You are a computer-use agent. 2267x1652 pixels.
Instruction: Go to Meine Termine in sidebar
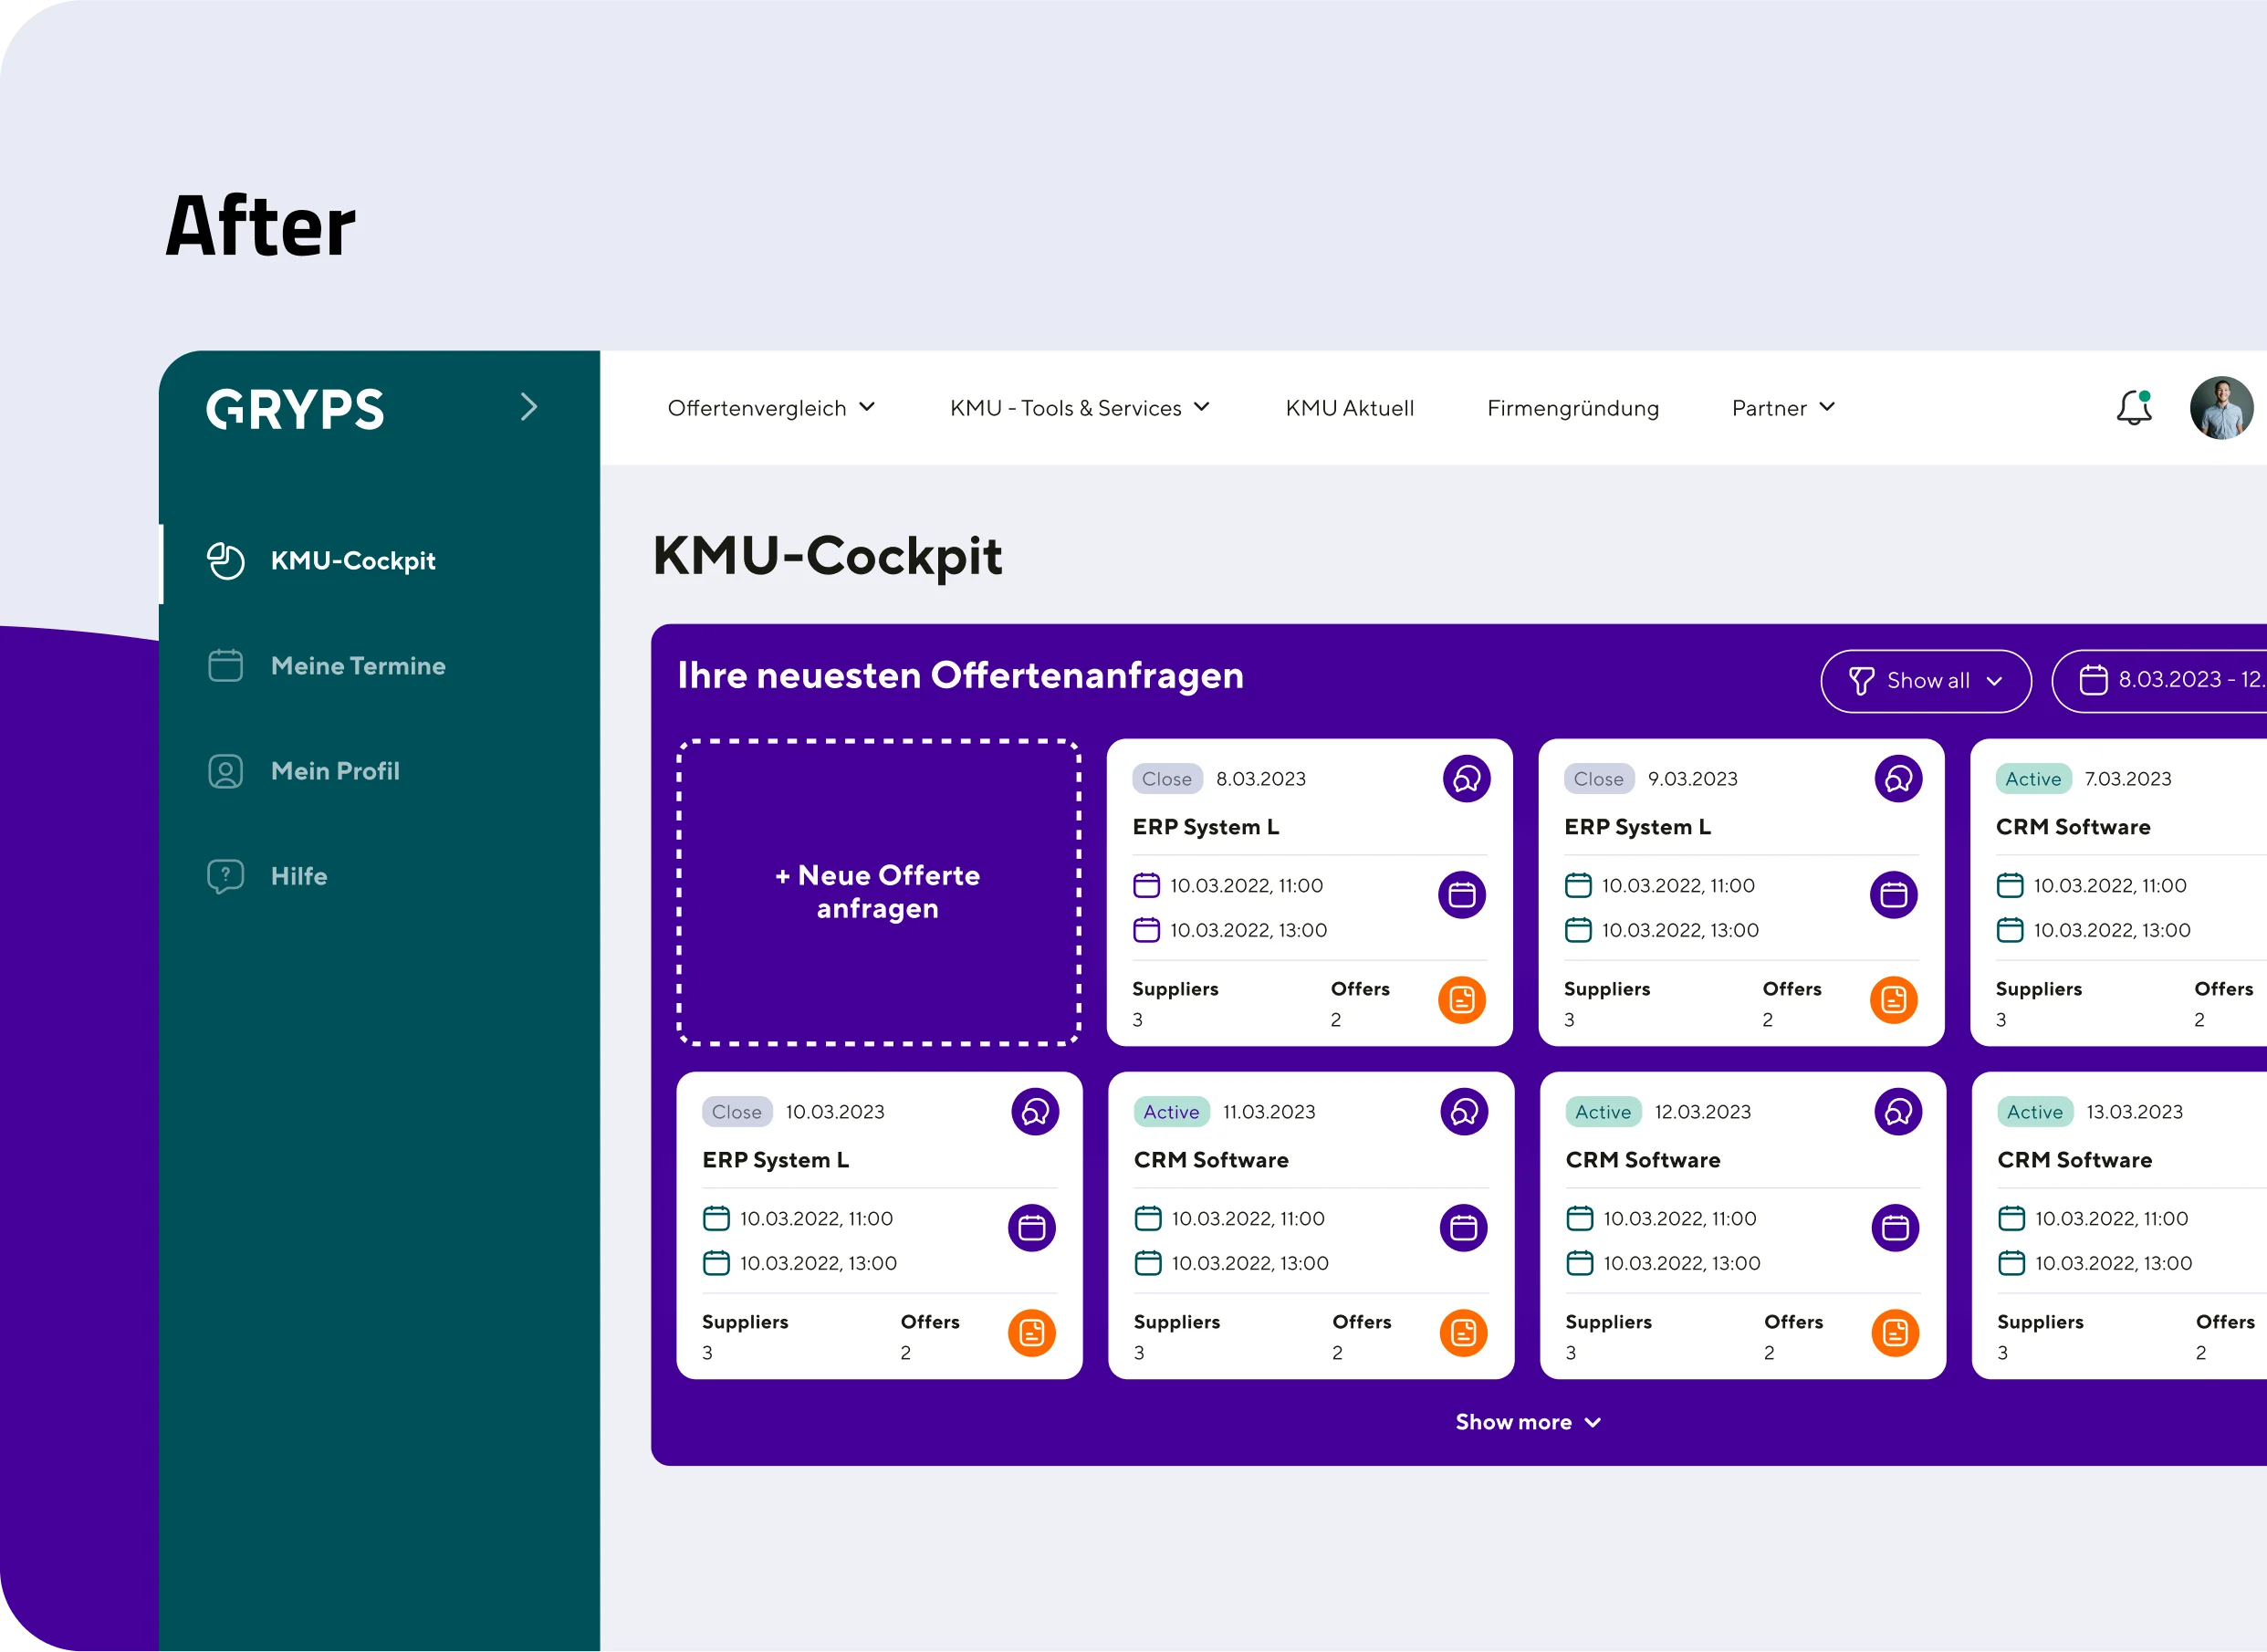[x=357, y=666]
